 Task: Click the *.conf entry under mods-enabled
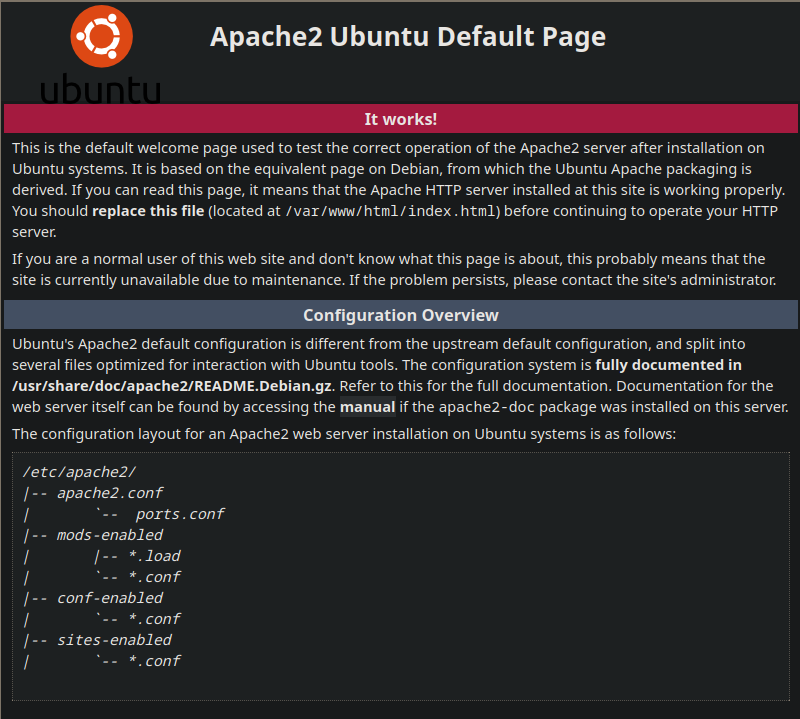147,577
